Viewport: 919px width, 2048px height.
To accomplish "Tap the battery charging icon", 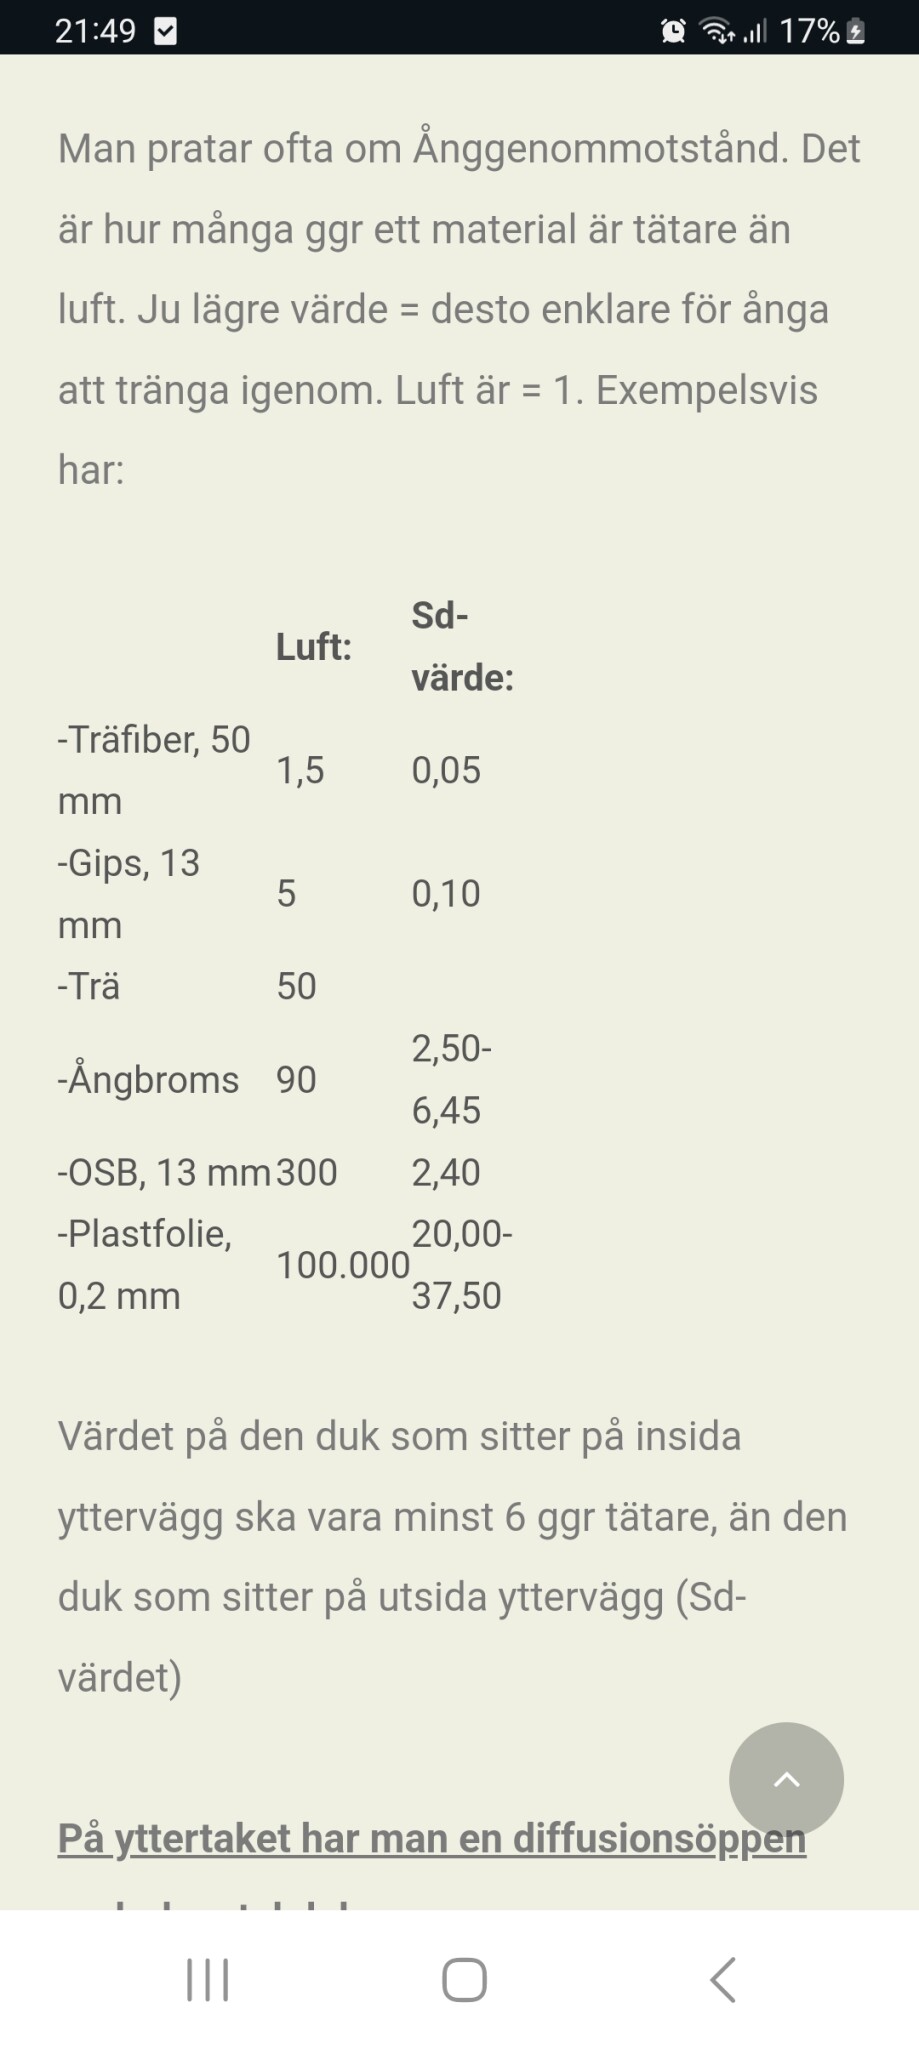I will [x=856, y=31].
